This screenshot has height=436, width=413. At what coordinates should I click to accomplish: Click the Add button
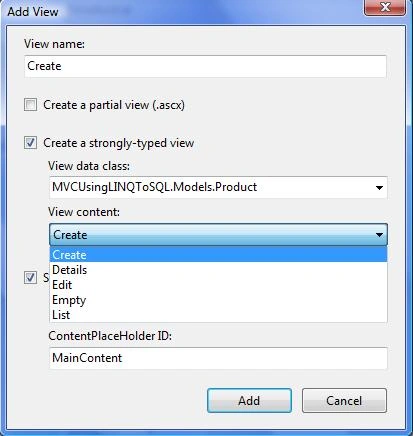click(x=249, y=401)
